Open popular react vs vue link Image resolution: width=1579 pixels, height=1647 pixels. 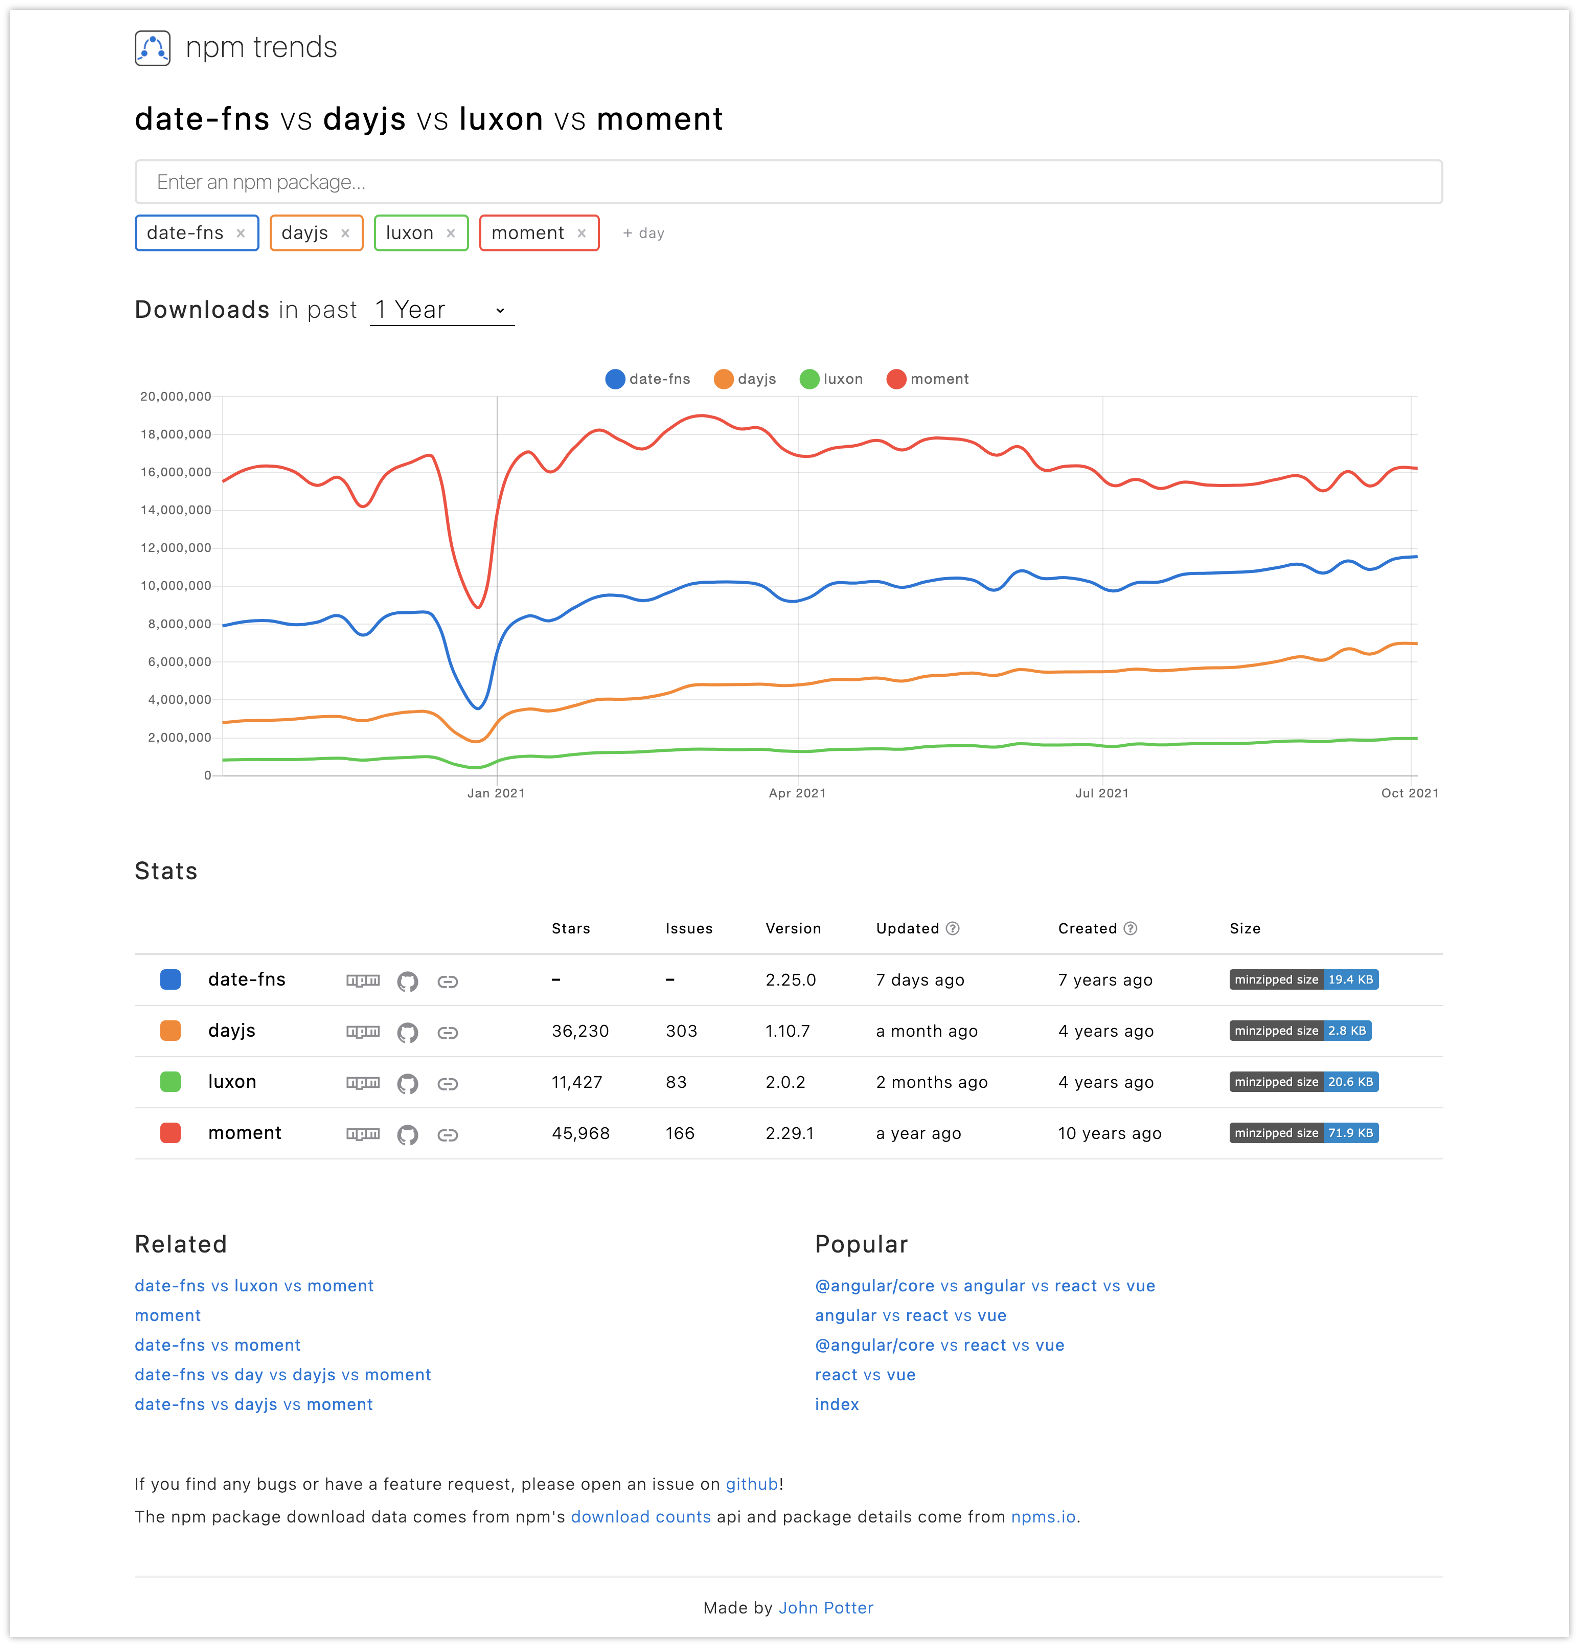(865, 1375)
